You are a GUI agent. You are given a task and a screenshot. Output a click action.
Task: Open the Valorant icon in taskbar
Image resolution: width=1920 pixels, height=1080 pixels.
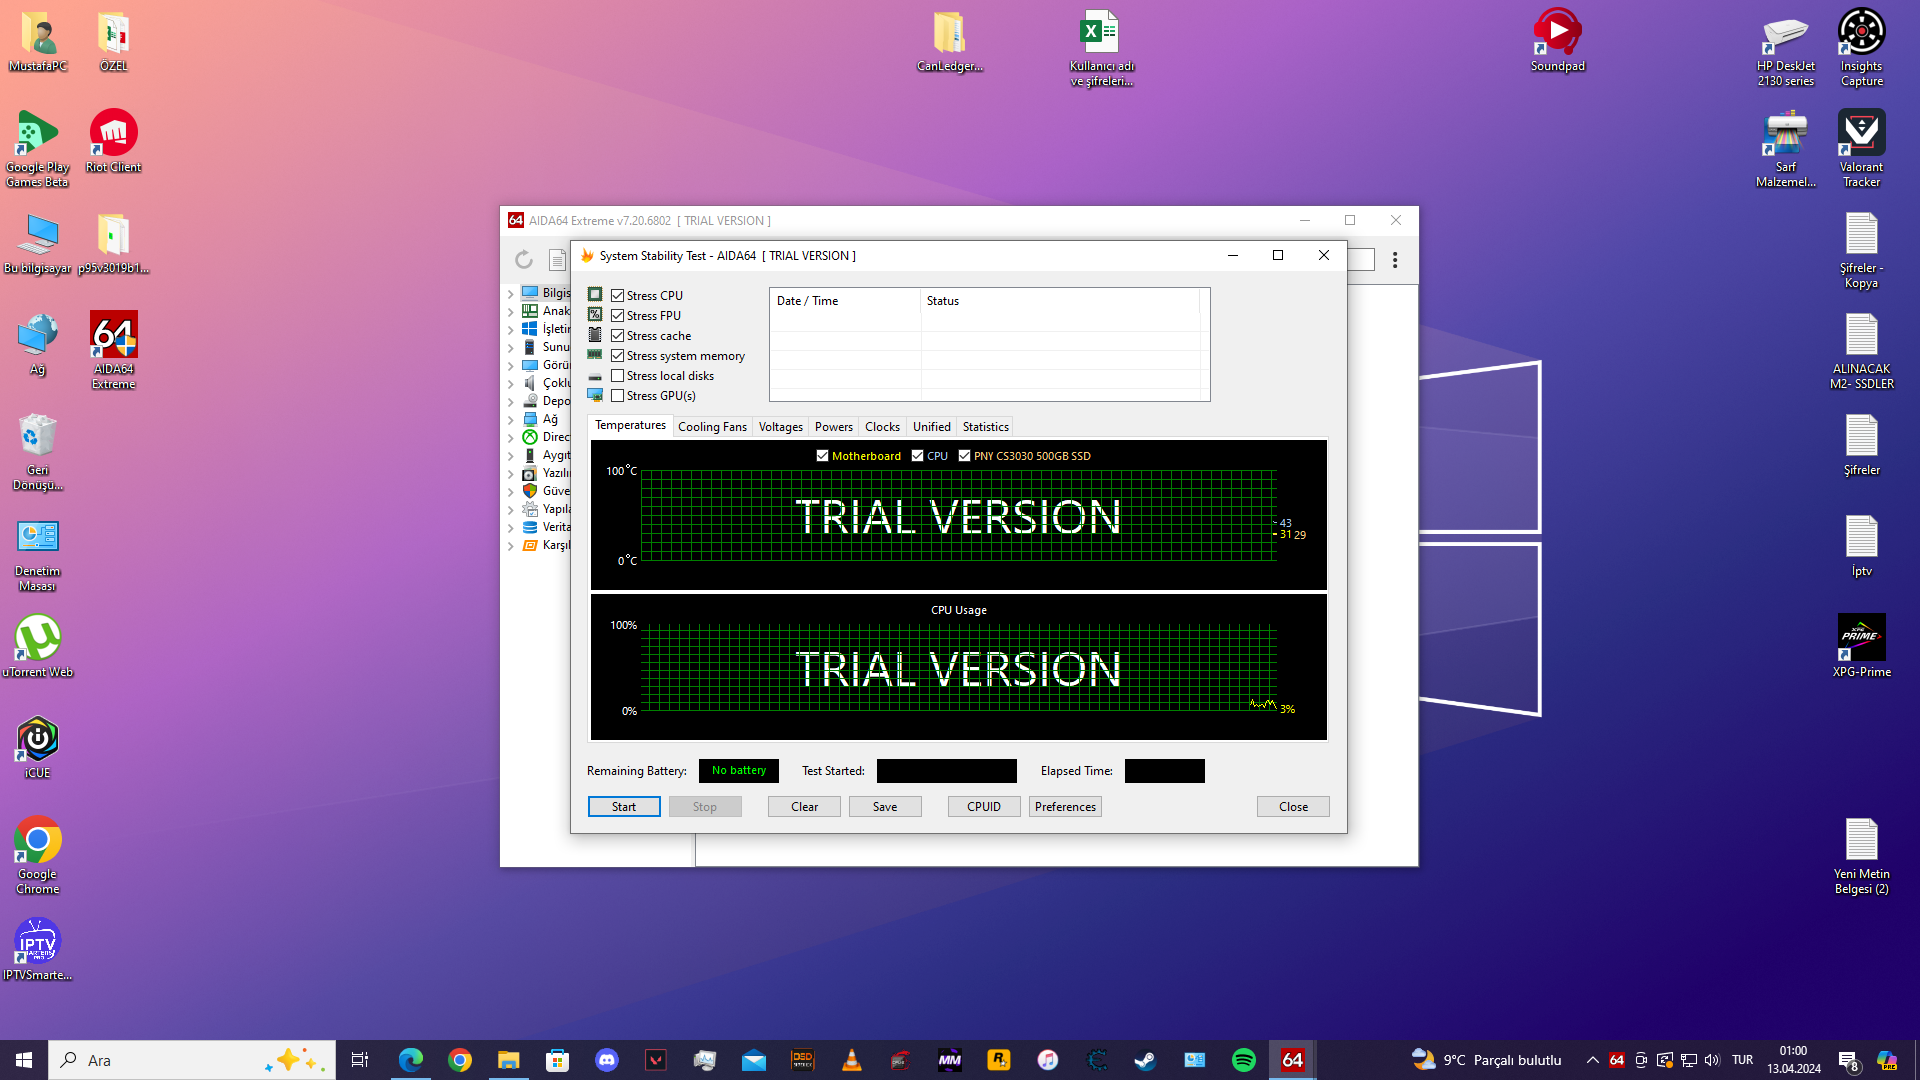(656, 1060)
